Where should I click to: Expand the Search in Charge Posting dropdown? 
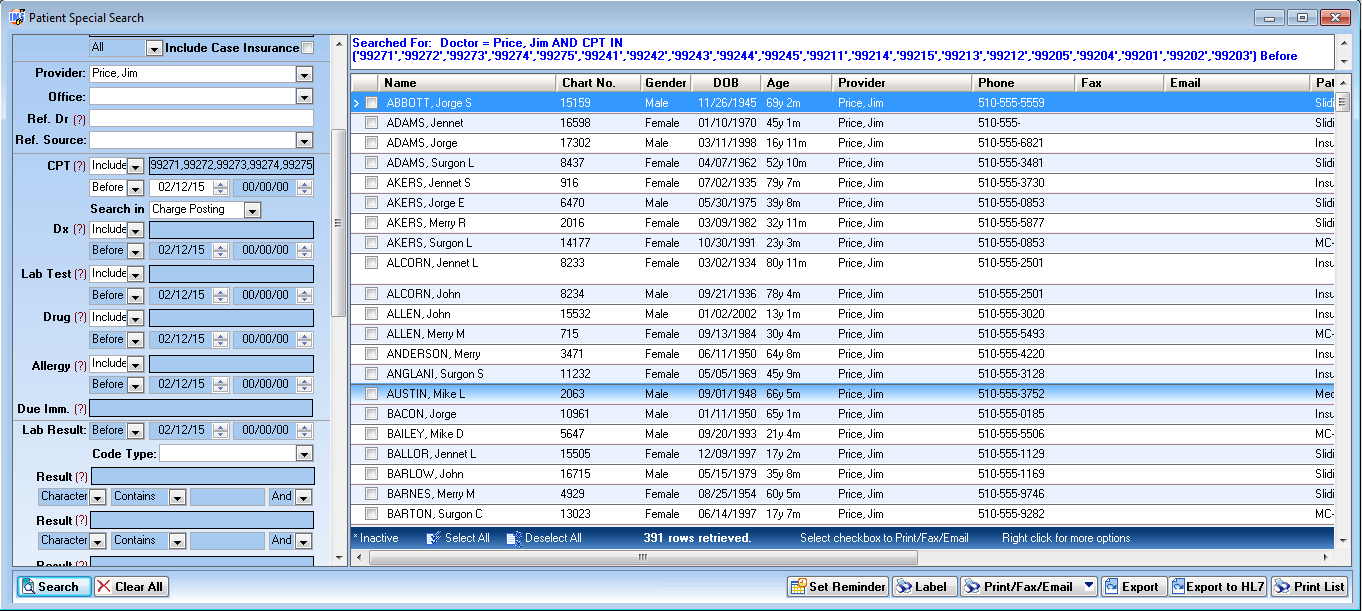pos(252,210)
